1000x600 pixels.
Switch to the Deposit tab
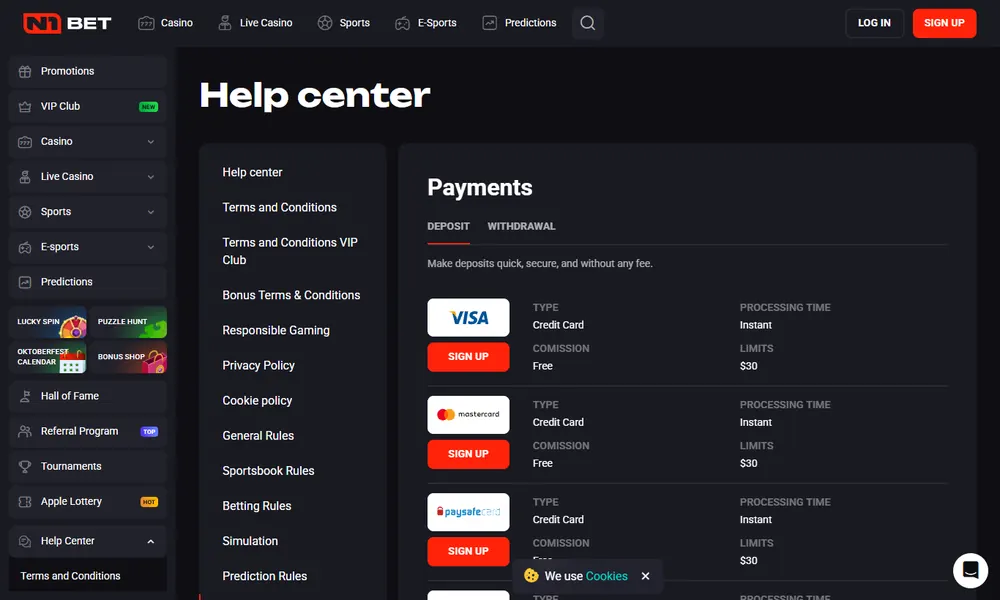(448, 226)
